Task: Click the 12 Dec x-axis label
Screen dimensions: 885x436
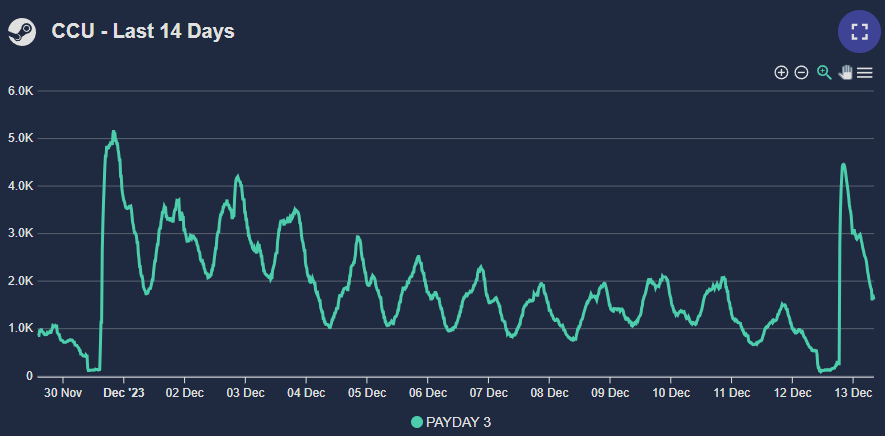Action: click(x=792, y=393)
